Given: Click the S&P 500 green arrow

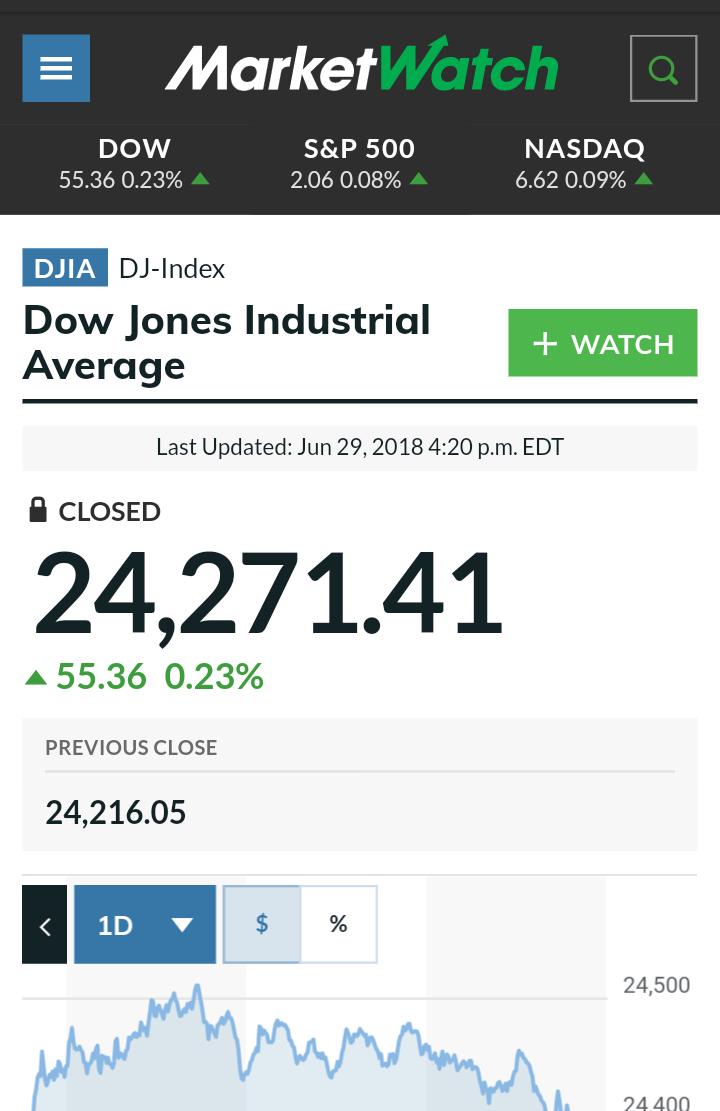Looking at the screenshot, I should 419,179.
